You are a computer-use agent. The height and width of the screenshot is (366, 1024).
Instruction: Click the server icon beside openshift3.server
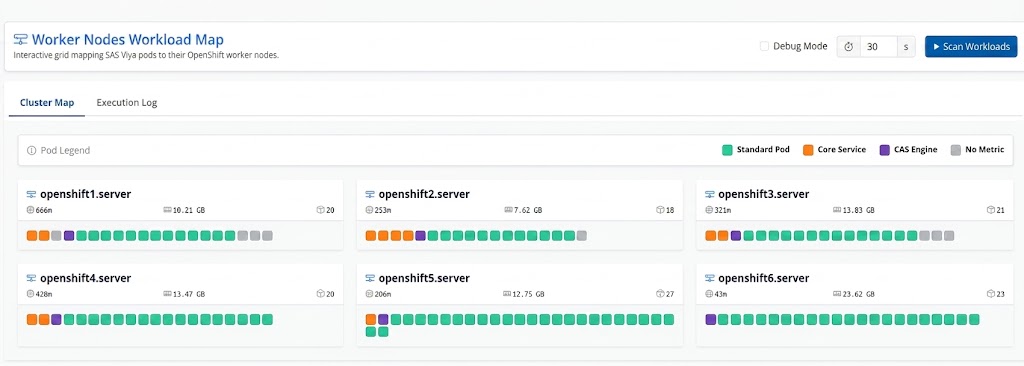709,194
